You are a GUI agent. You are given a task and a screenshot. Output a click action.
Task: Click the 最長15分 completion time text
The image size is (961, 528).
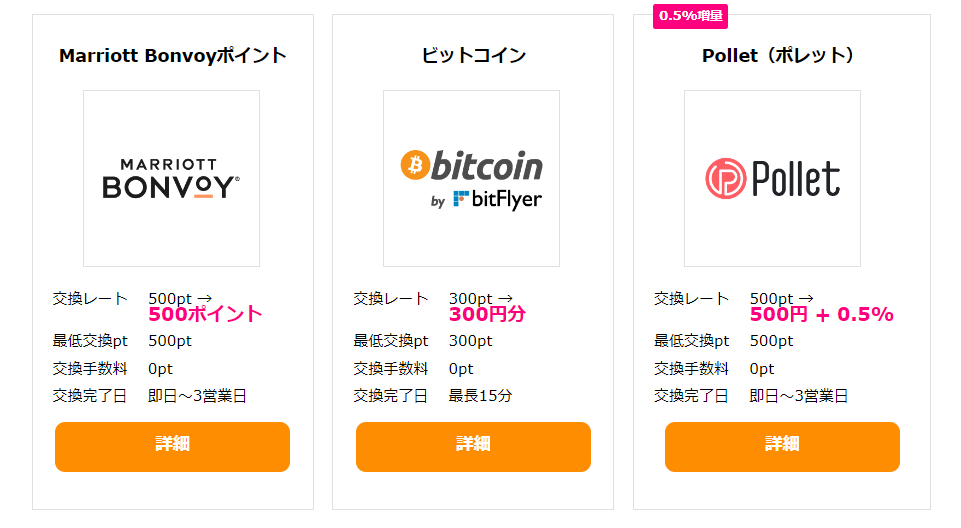point(480,396)
